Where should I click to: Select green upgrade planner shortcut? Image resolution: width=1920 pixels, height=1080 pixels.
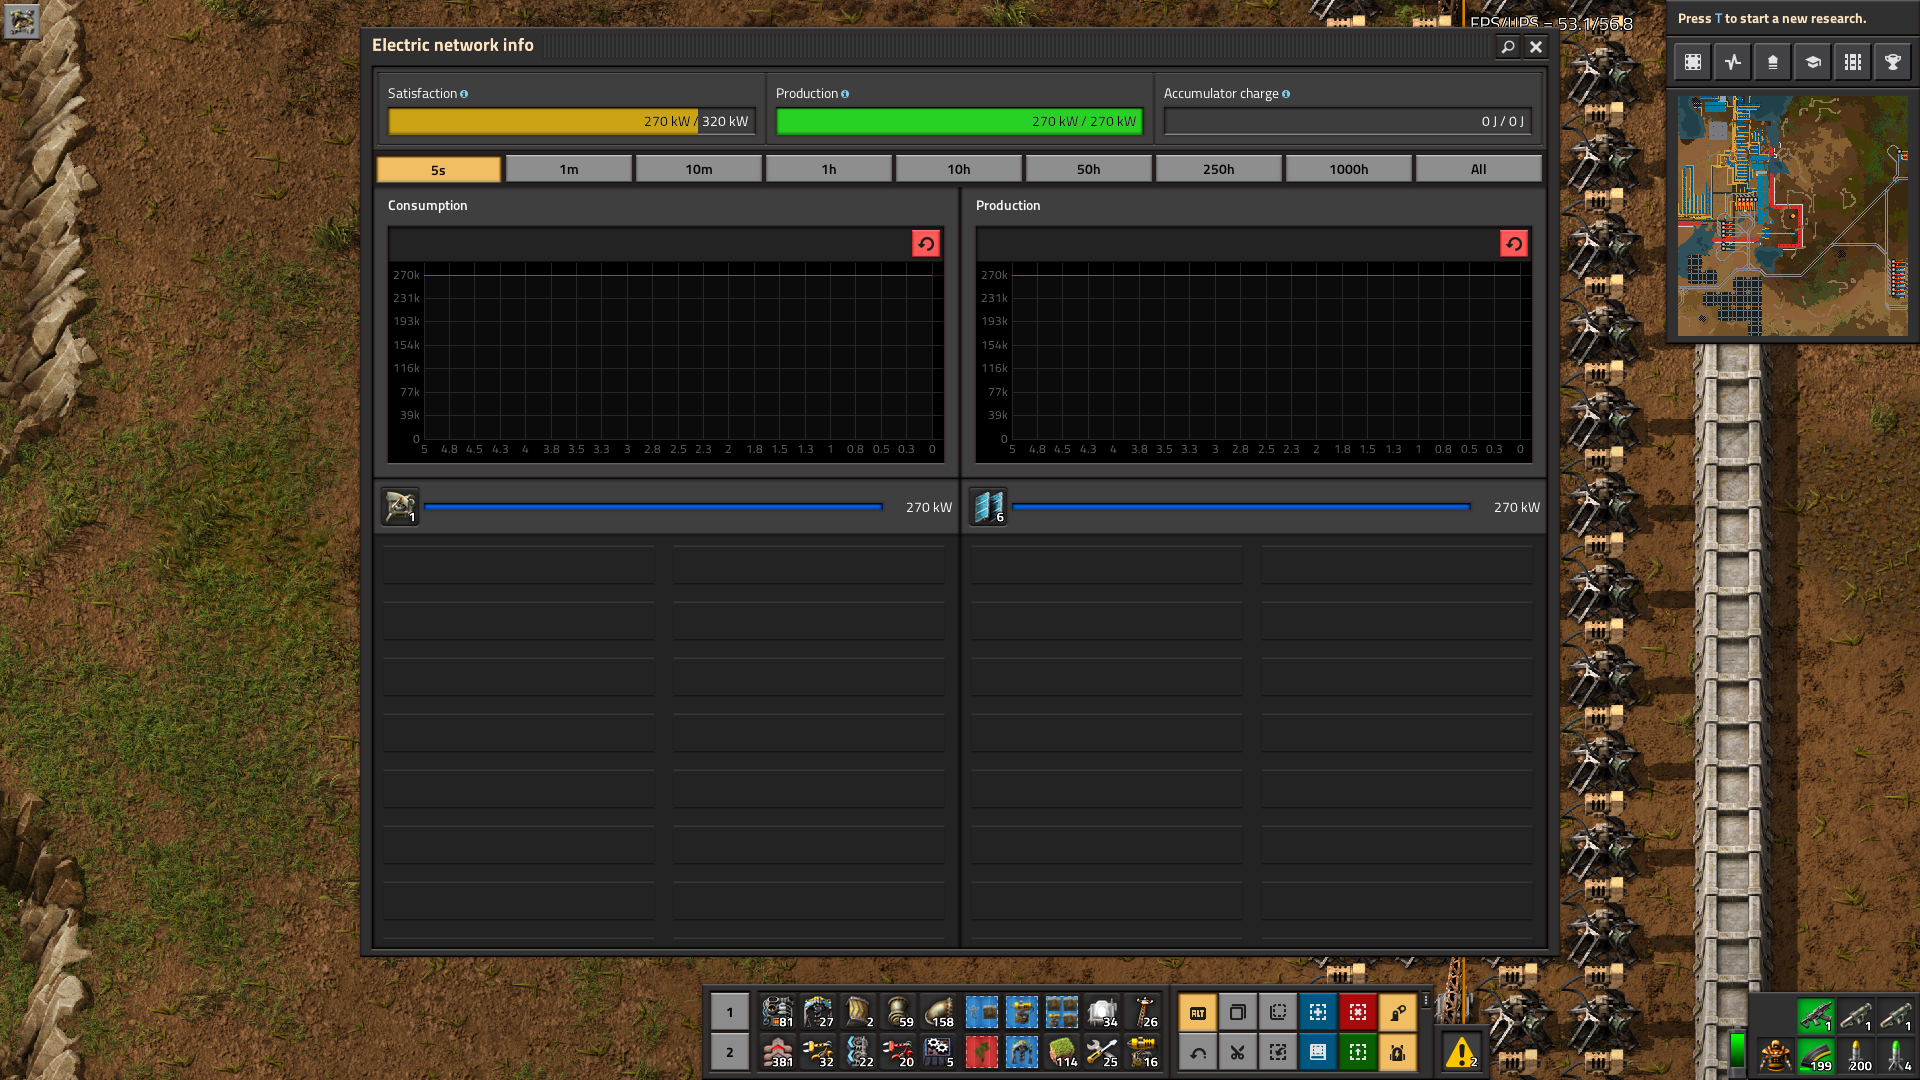click(1358, 1052)
